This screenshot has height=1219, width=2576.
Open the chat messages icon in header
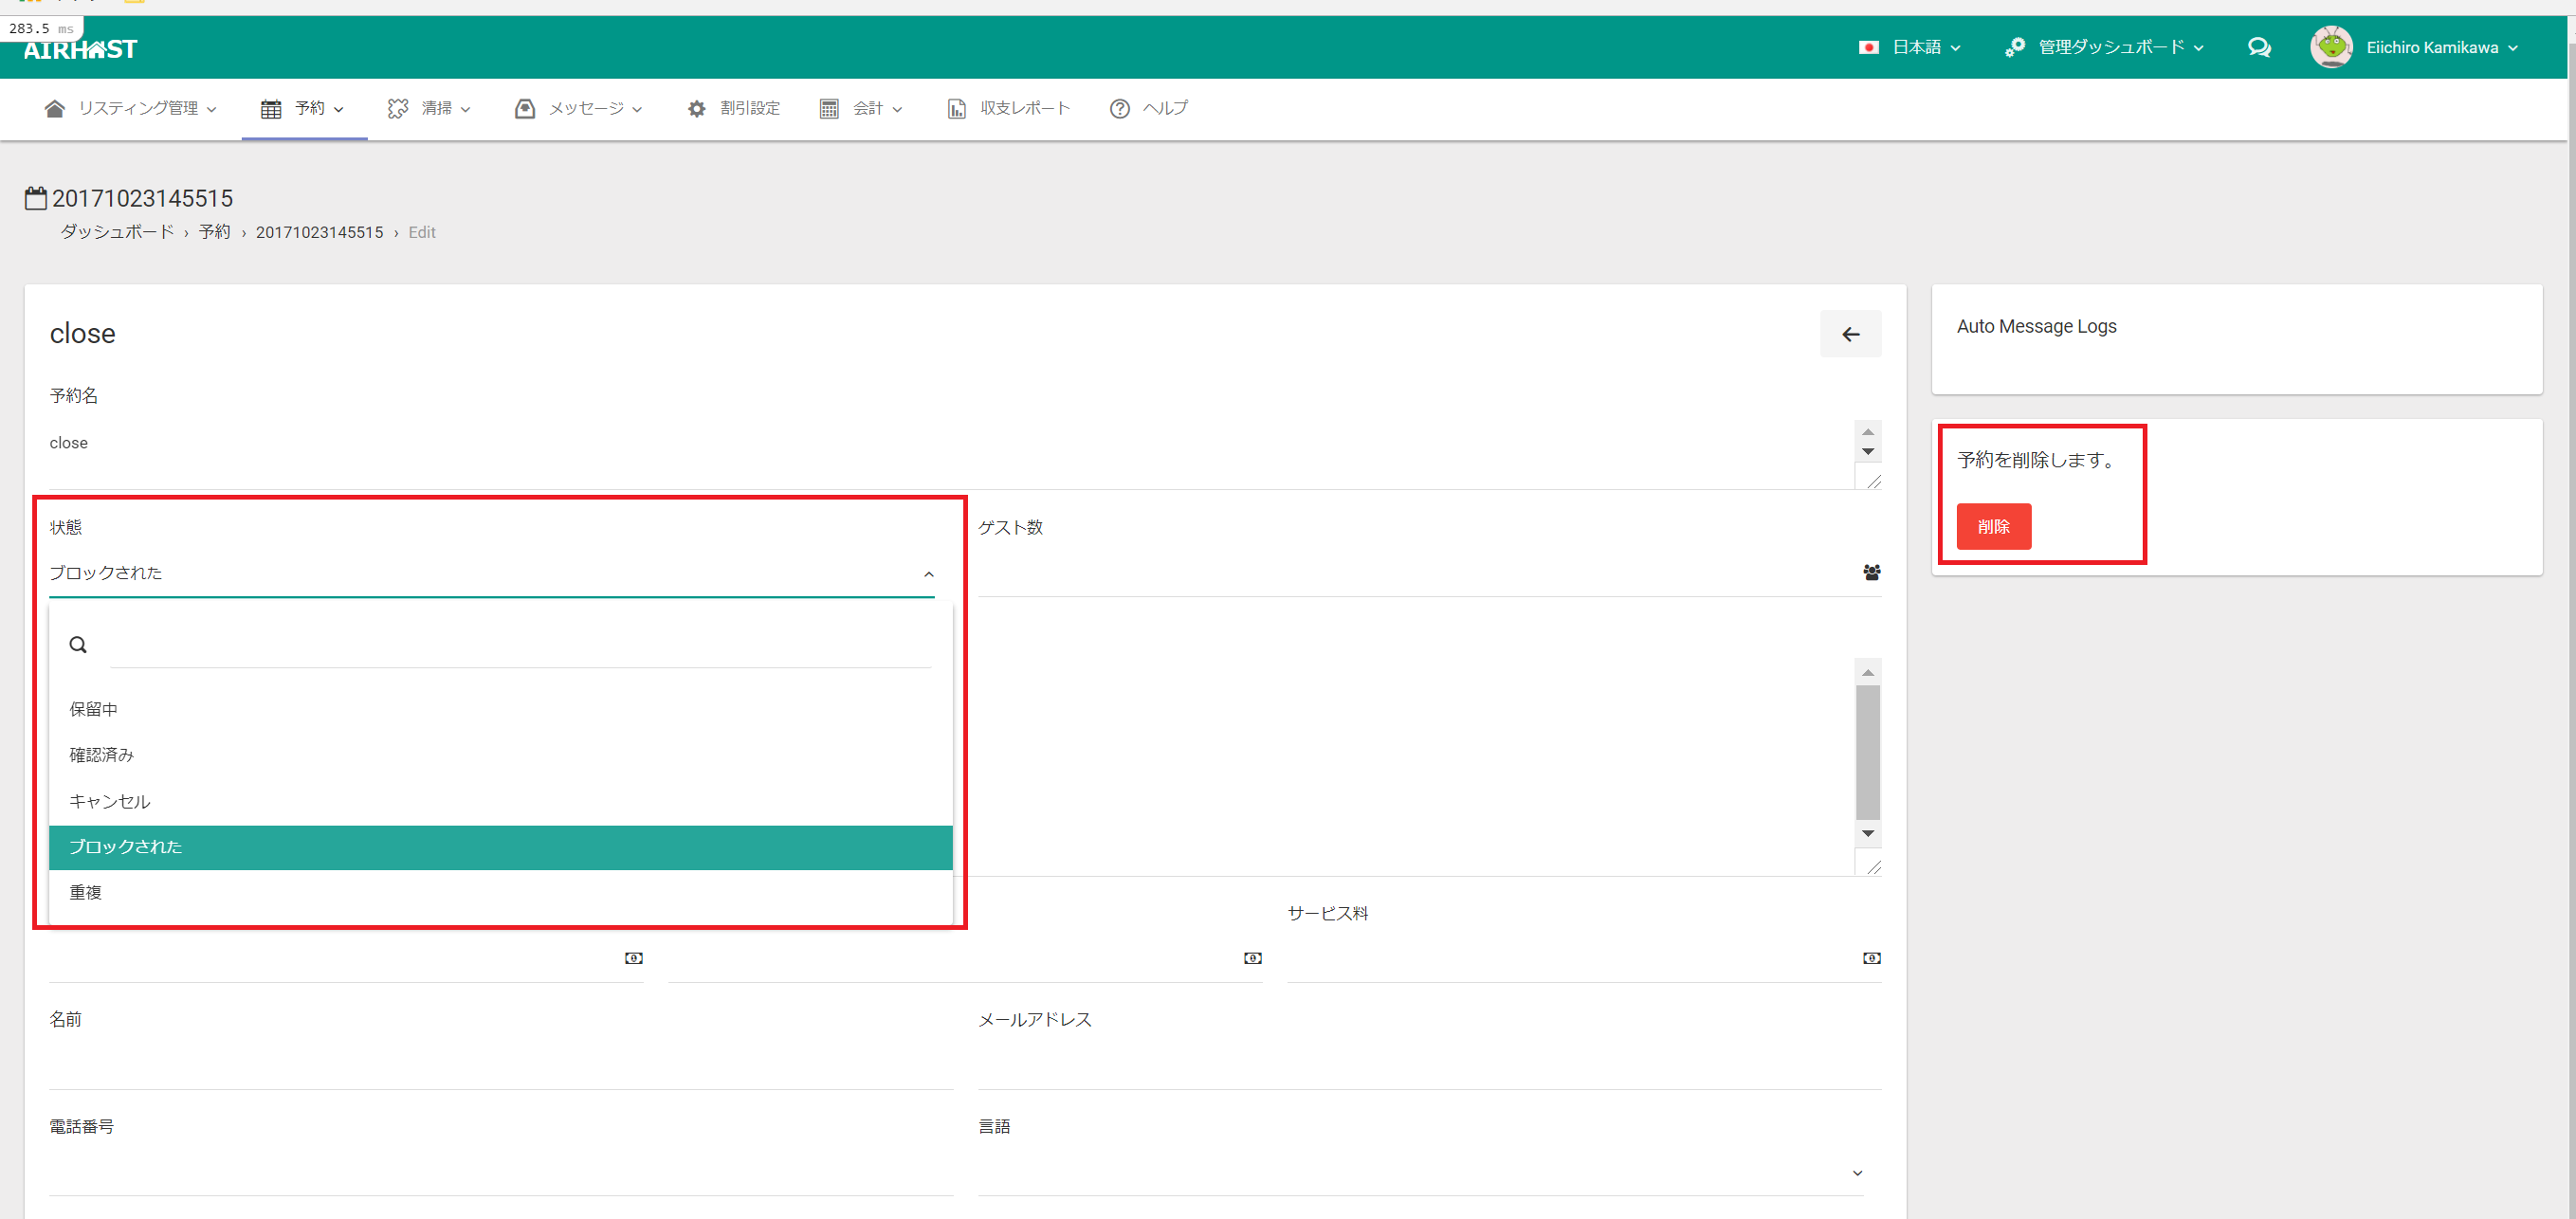[x=2258, y=47]
